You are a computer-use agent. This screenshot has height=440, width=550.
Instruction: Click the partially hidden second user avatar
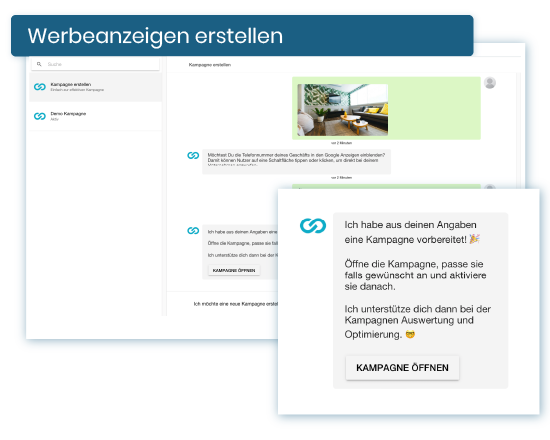click(490, 187)
